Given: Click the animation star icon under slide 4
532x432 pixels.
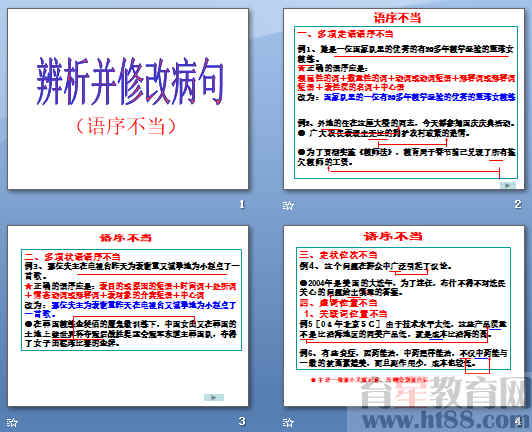Looking at the screenshot, I should coord(288,422).
